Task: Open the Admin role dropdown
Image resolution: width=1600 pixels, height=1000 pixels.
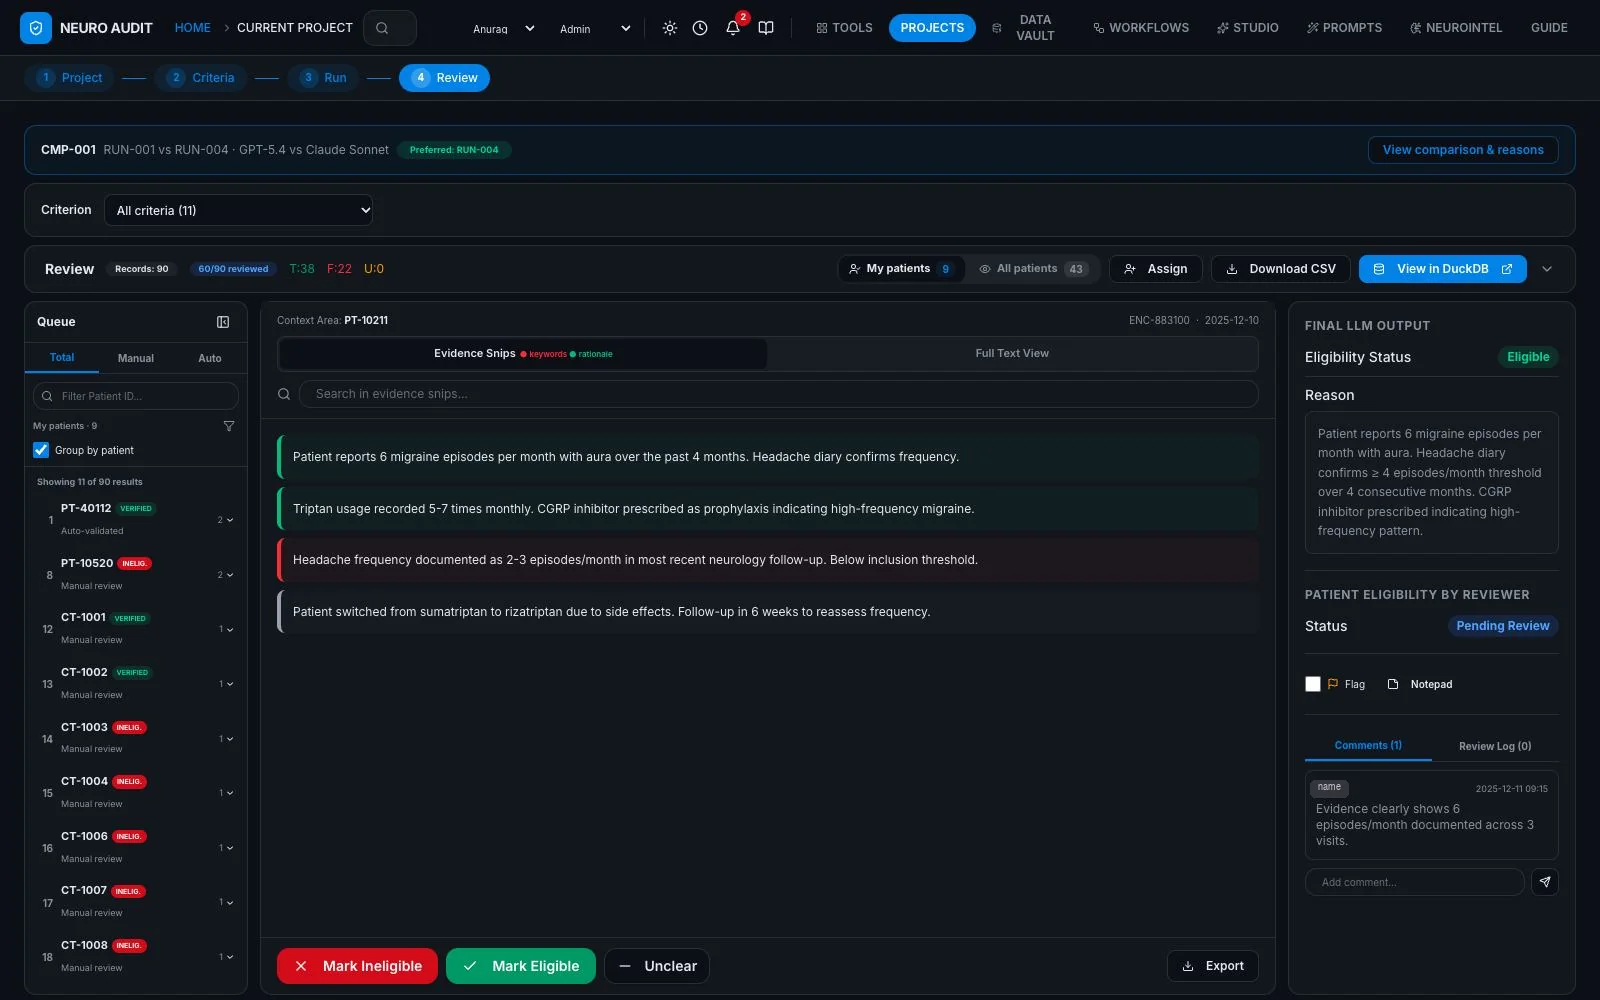Action: (595, 29)
